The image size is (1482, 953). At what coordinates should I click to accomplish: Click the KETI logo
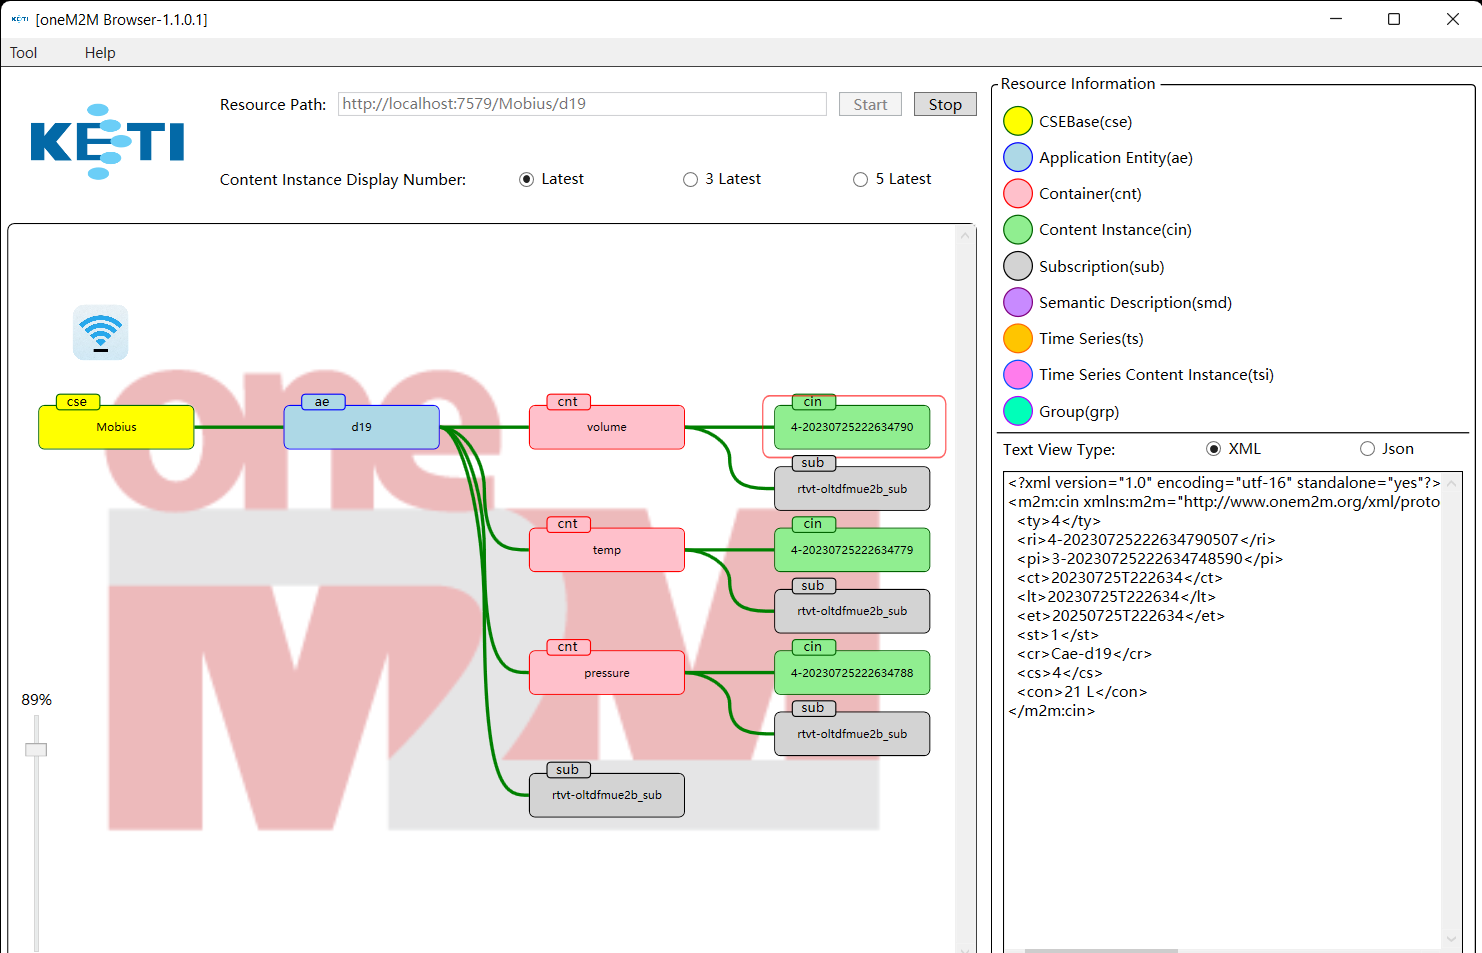click(x=107, y=141)
